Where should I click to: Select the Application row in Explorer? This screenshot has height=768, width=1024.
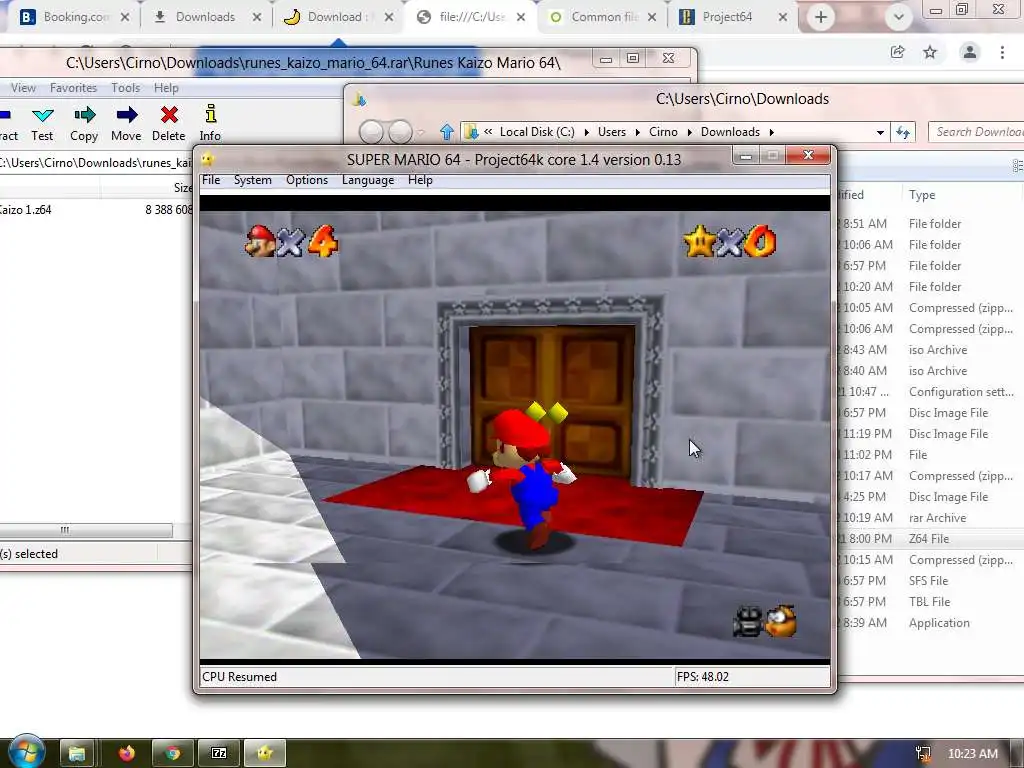tap(930, 623)
